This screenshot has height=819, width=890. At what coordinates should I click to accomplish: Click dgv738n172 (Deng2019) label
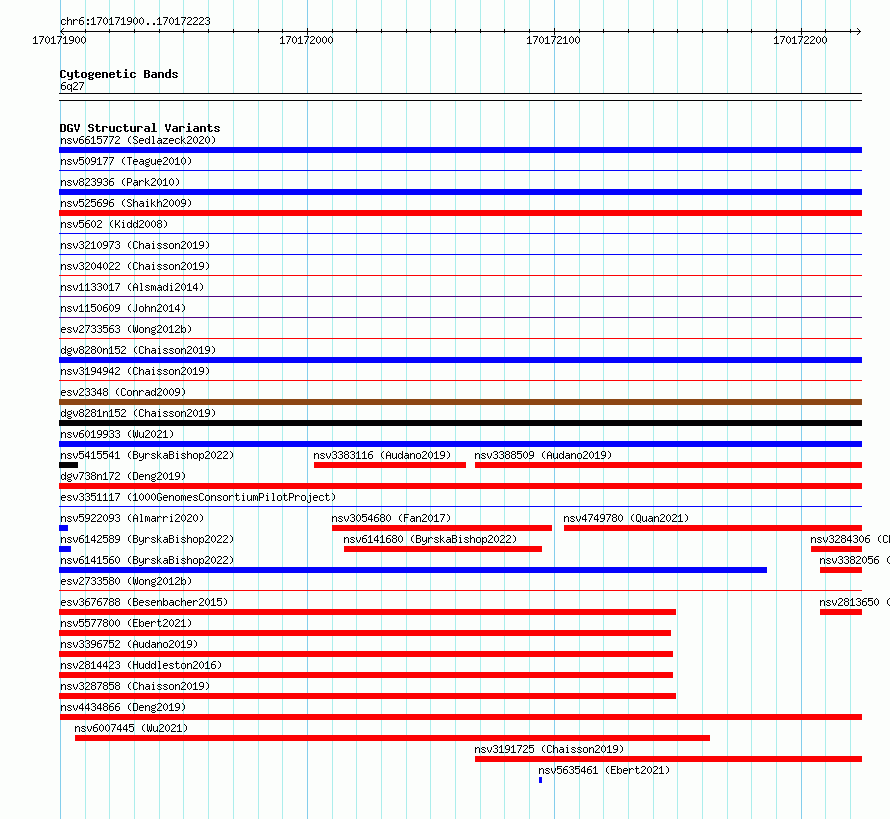(123, 476)
